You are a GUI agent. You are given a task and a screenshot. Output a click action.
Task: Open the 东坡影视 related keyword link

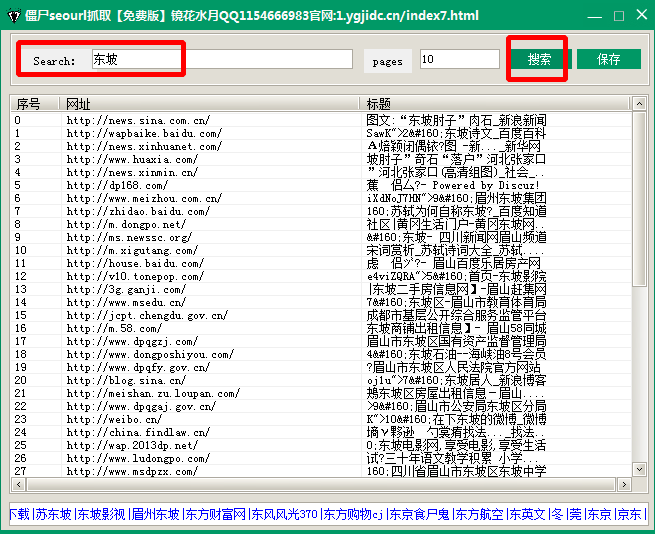pyautogui.click(x=102, y=514)
